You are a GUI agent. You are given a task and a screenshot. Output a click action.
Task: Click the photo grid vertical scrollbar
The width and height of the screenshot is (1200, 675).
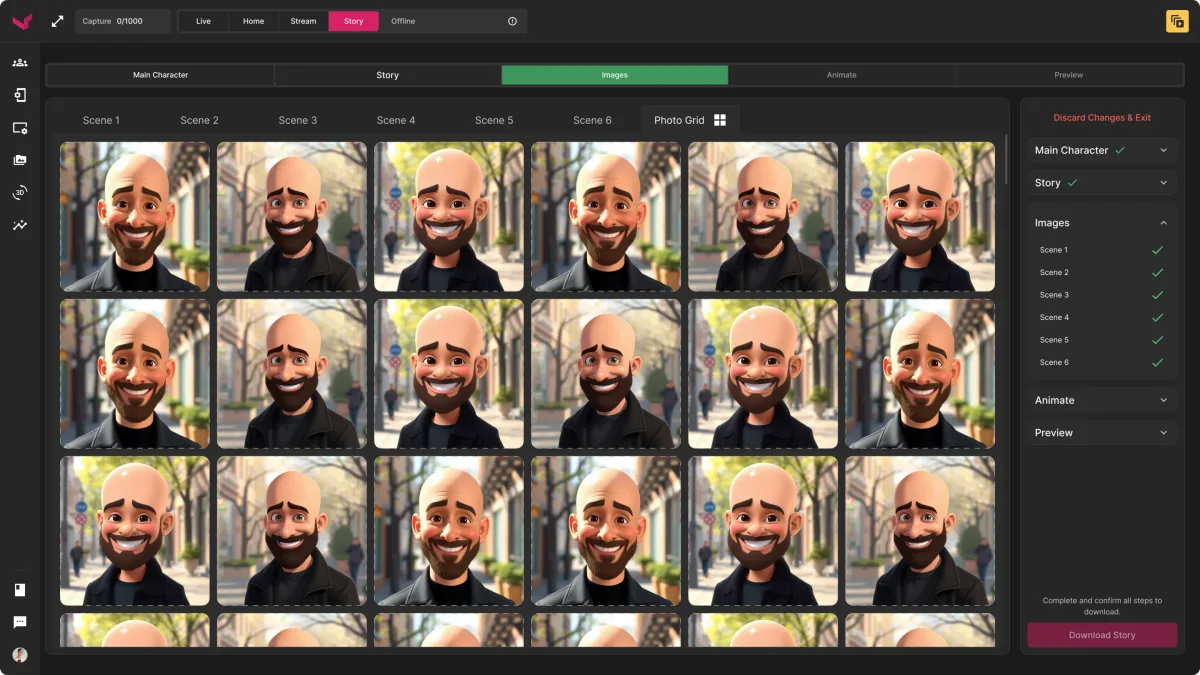1006,160
